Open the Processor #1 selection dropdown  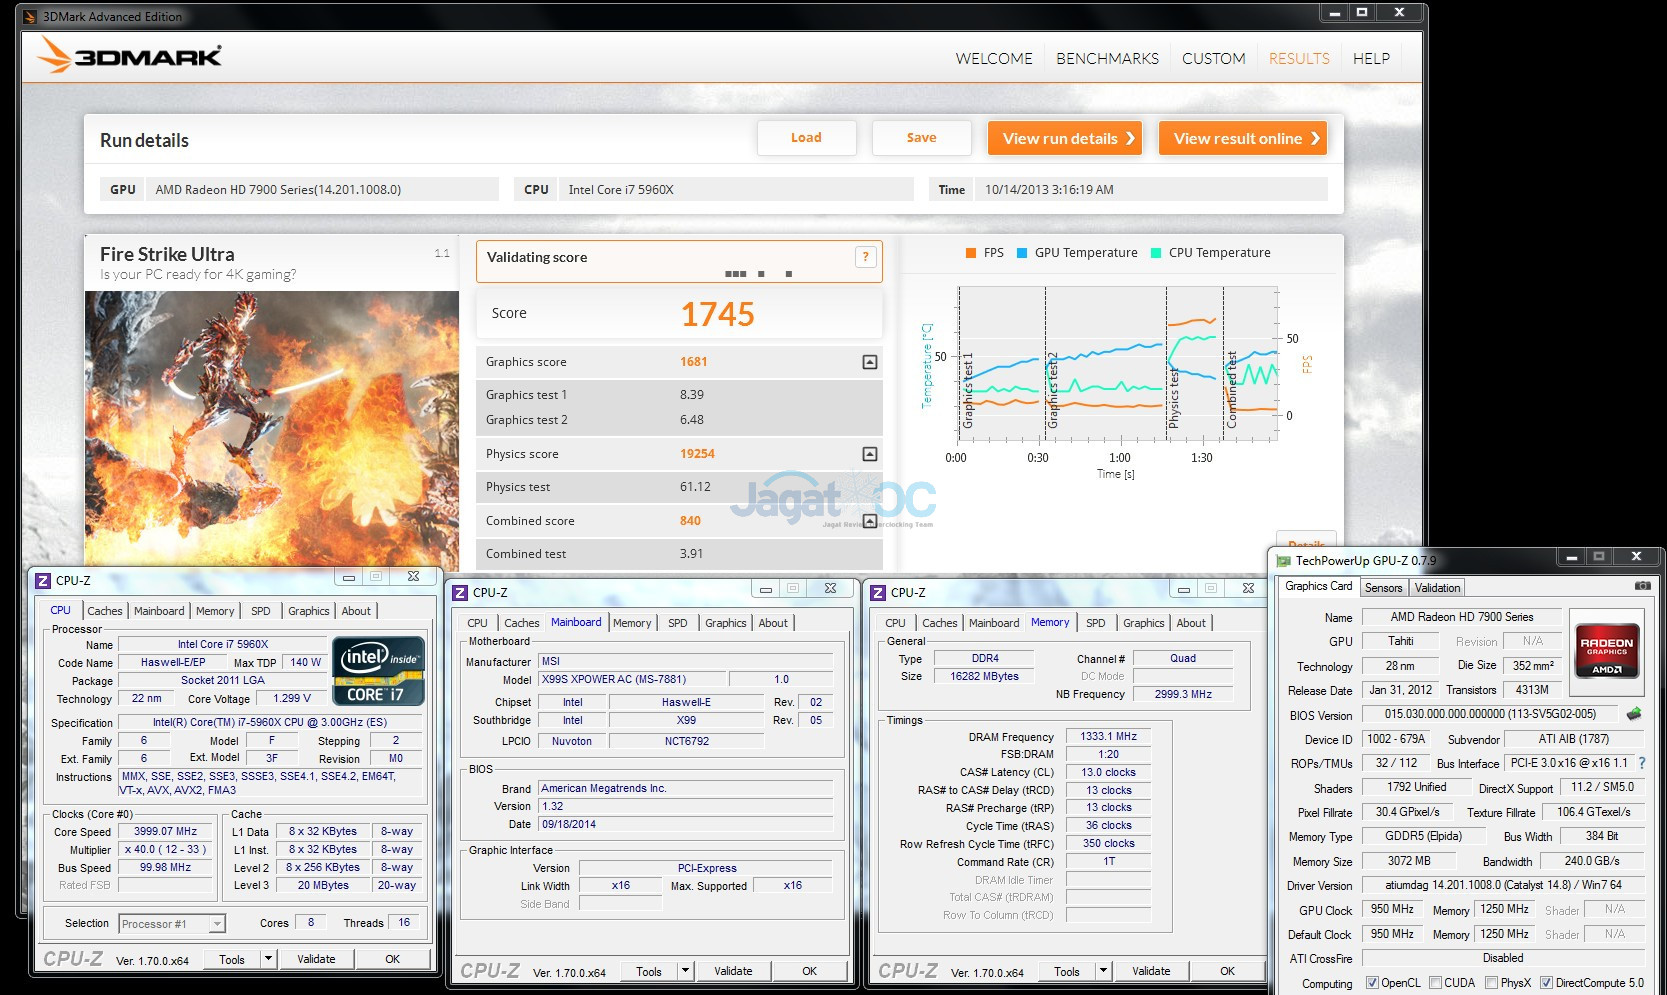(217, 924)
